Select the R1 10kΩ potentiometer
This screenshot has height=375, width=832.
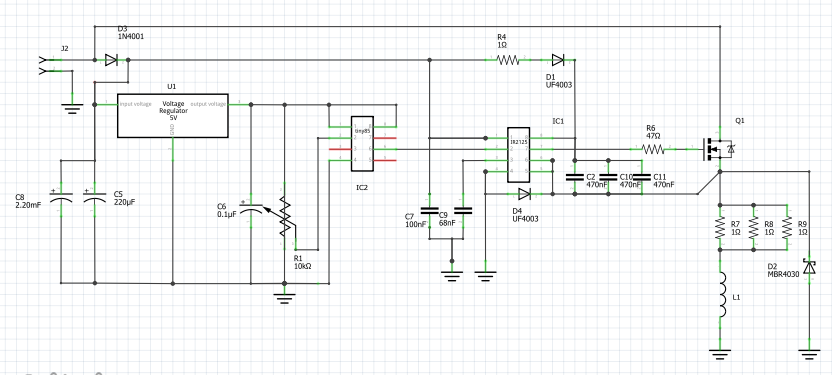pyautogui.click(x=285, y=216)
